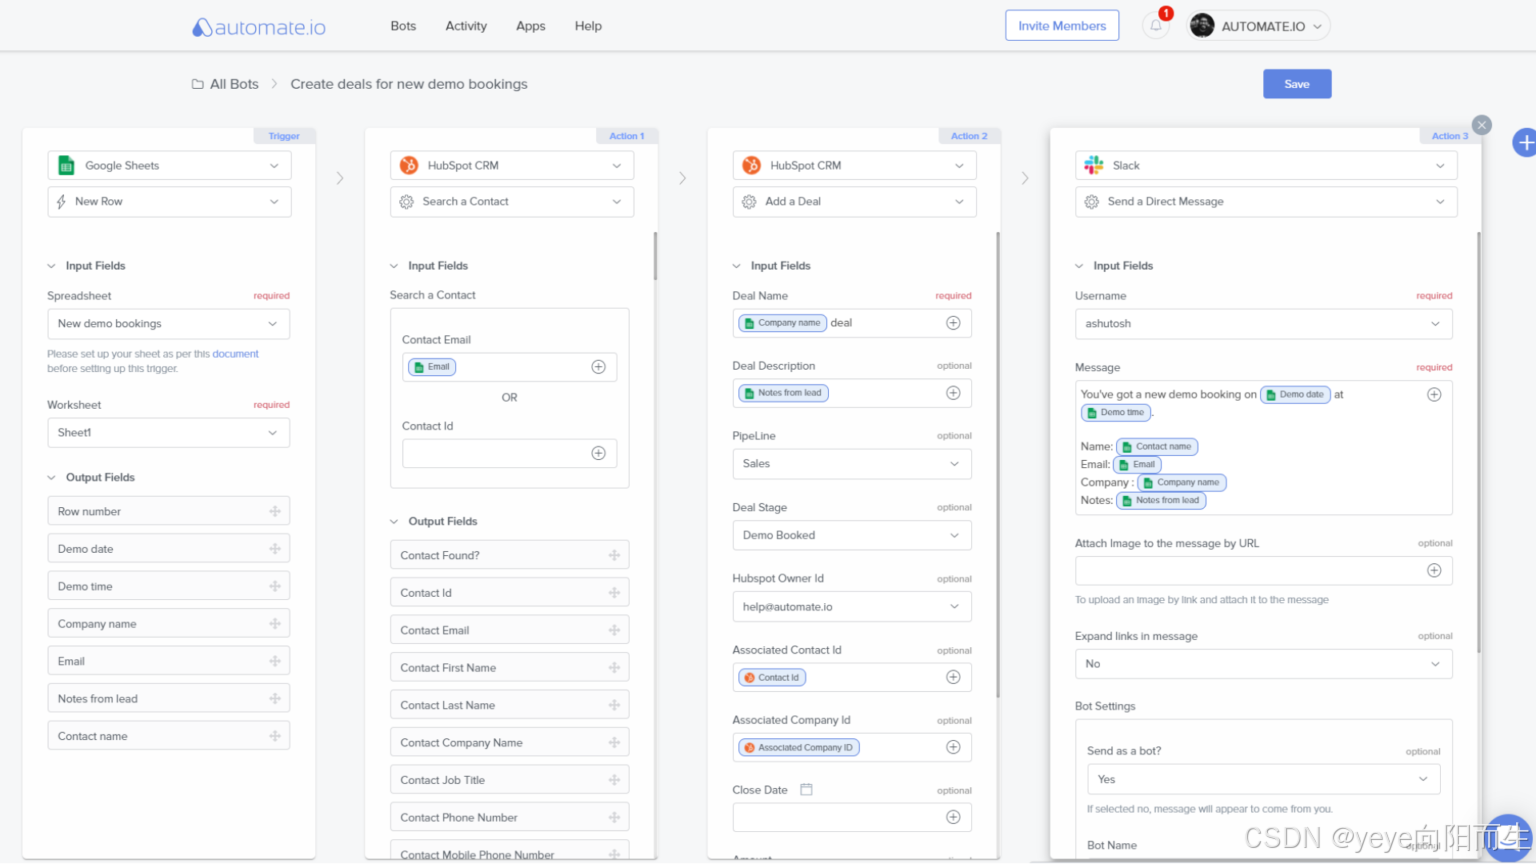This screenshot has height=864, width=1536.
Task: Open the Help menu
Action: (x=588, y=26)
